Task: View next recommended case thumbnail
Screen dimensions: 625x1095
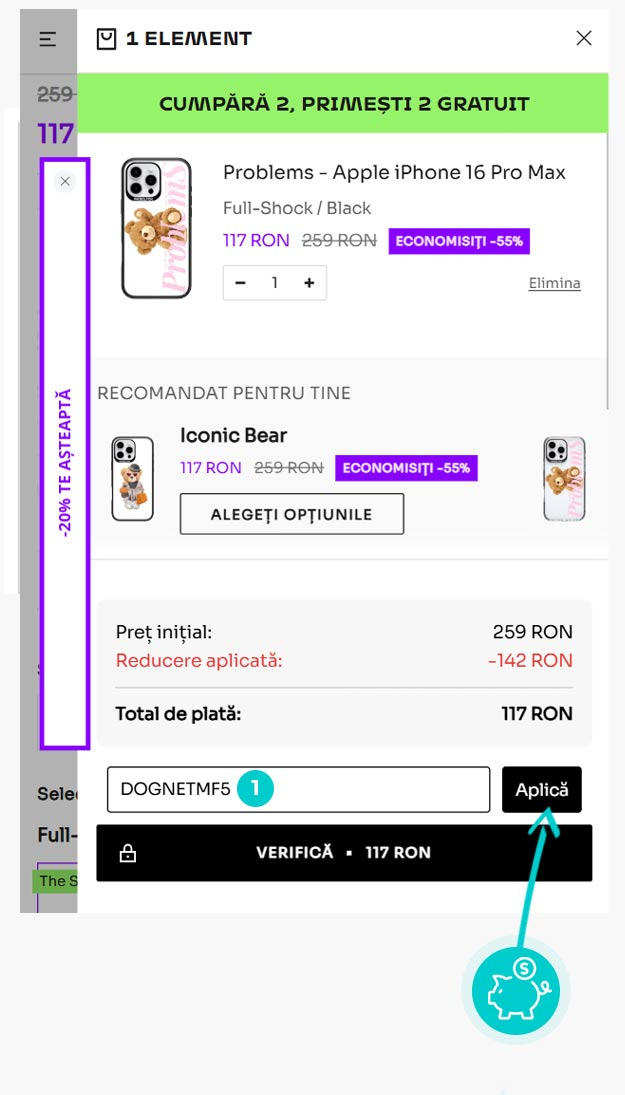Action: click(564, 478)
